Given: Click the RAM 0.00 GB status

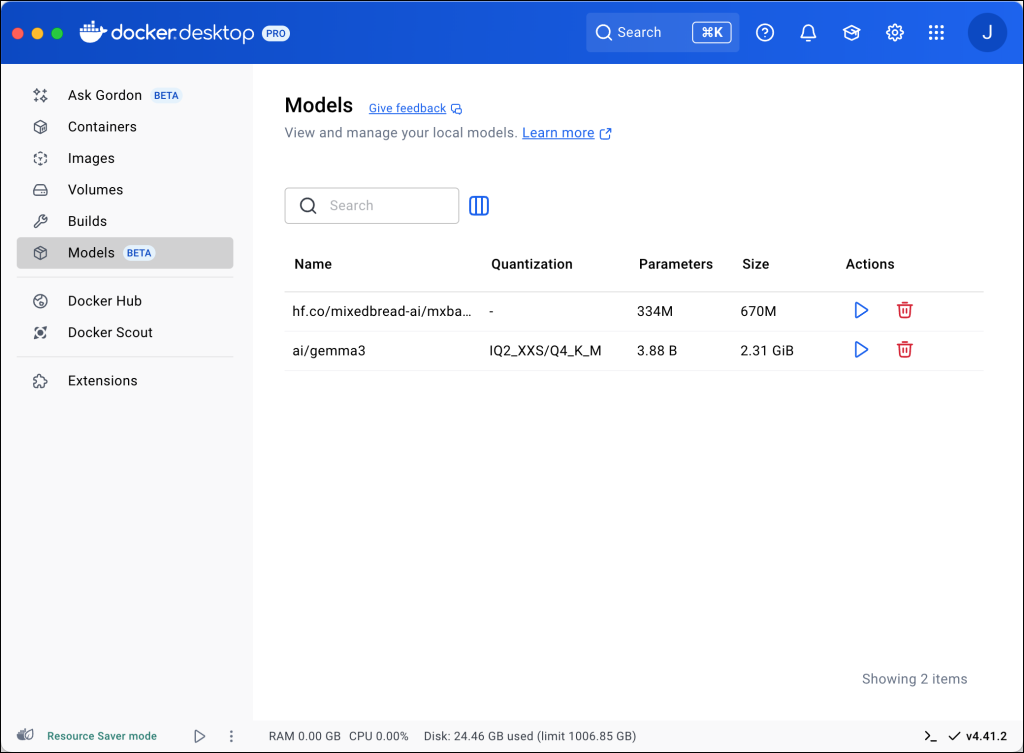Looking at the screenshot, I should coord(304,736).
